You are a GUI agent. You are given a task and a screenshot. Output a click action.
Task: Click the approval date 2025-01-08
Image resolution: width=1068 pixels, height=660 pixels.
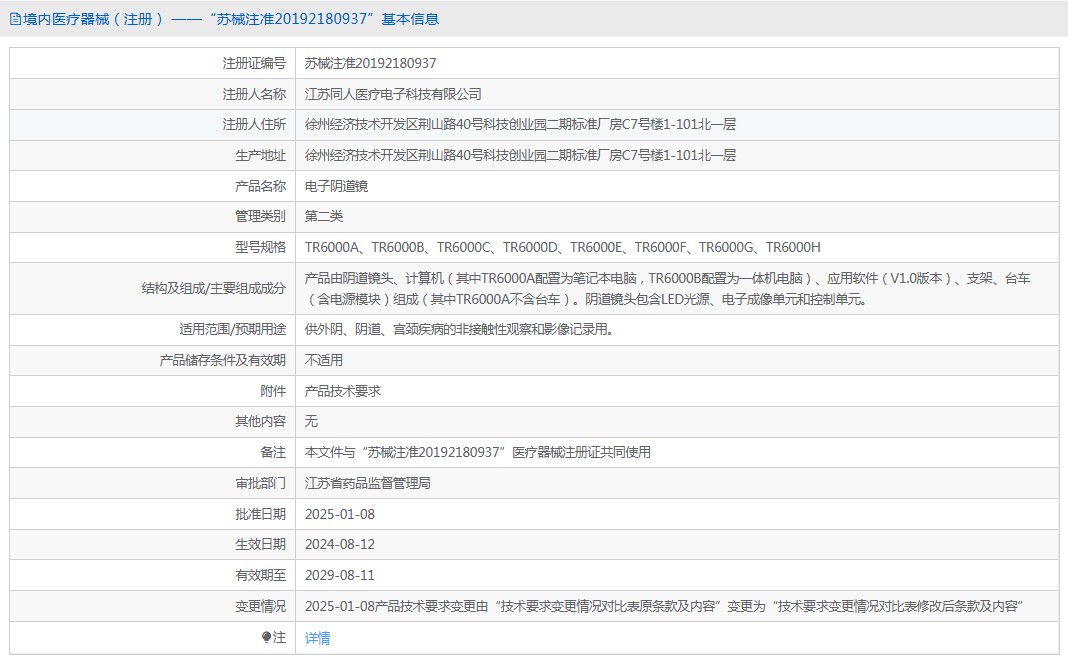pyautogui.click(x=340, y=514)
